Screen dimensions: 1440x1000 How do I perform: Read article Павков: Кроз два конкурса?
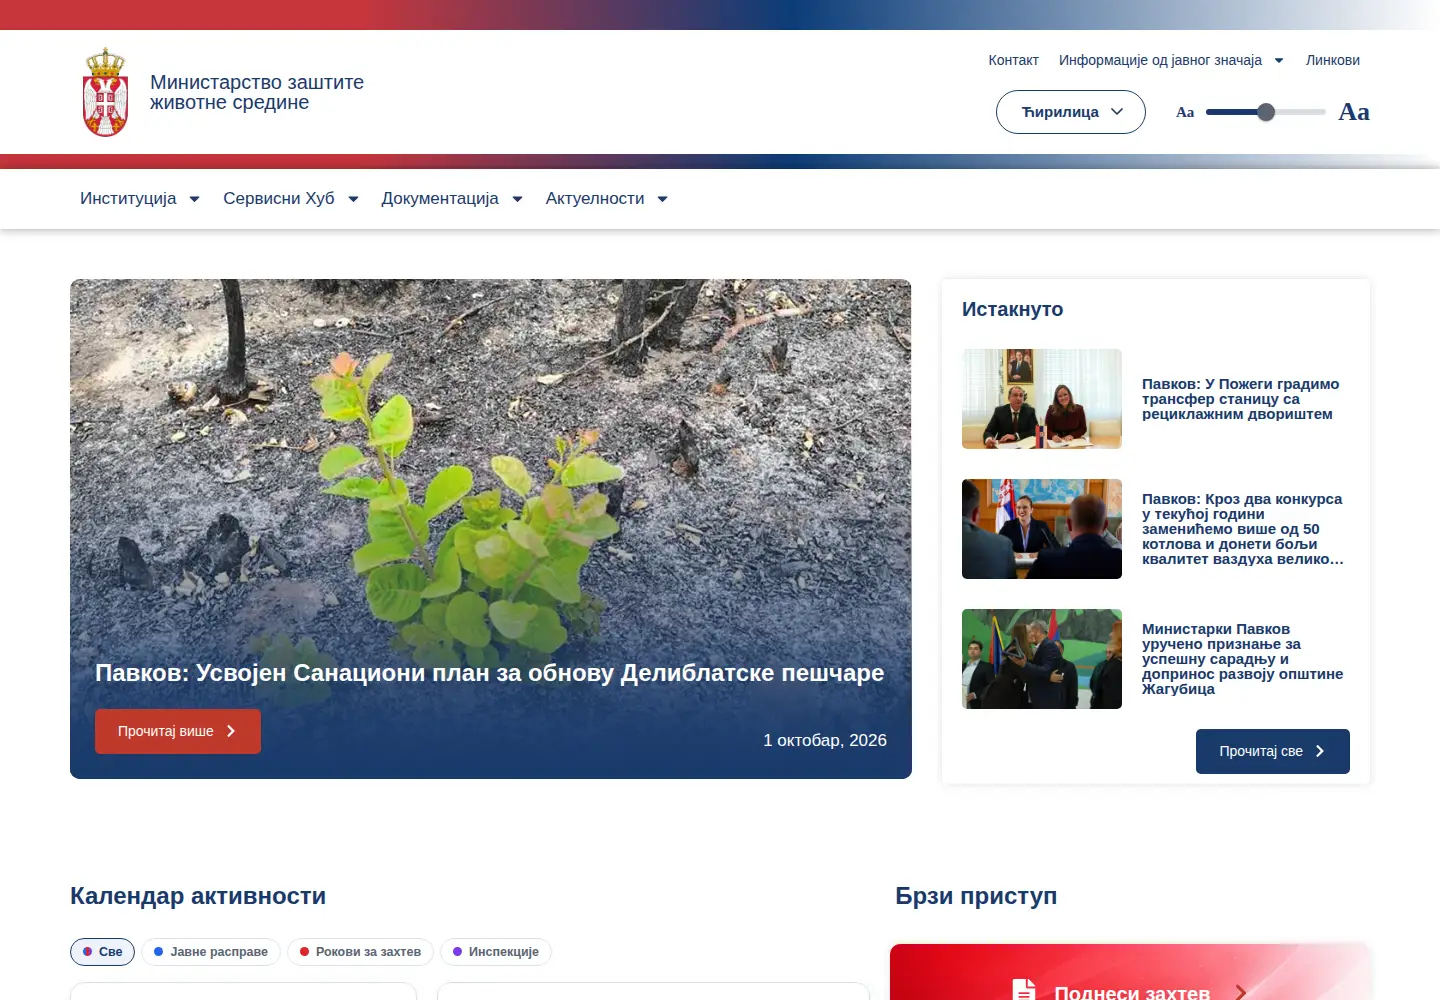(1243, 529)
